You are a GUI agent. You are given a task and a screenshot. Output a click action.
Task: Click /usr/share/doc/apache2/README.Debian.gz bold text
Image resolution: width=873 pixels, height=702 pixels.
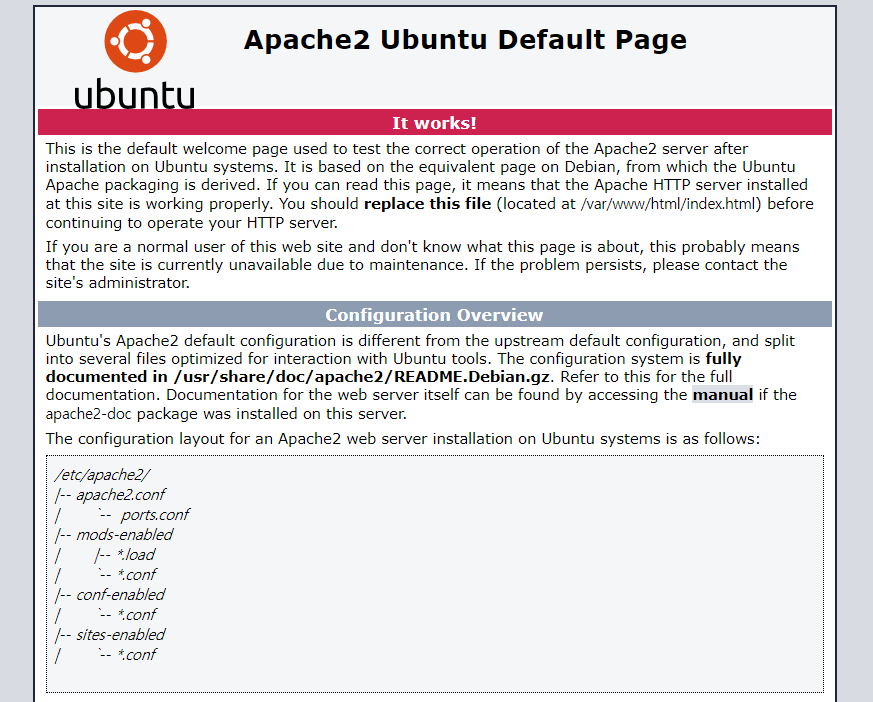pyautogui.click(x=362, y=377)
